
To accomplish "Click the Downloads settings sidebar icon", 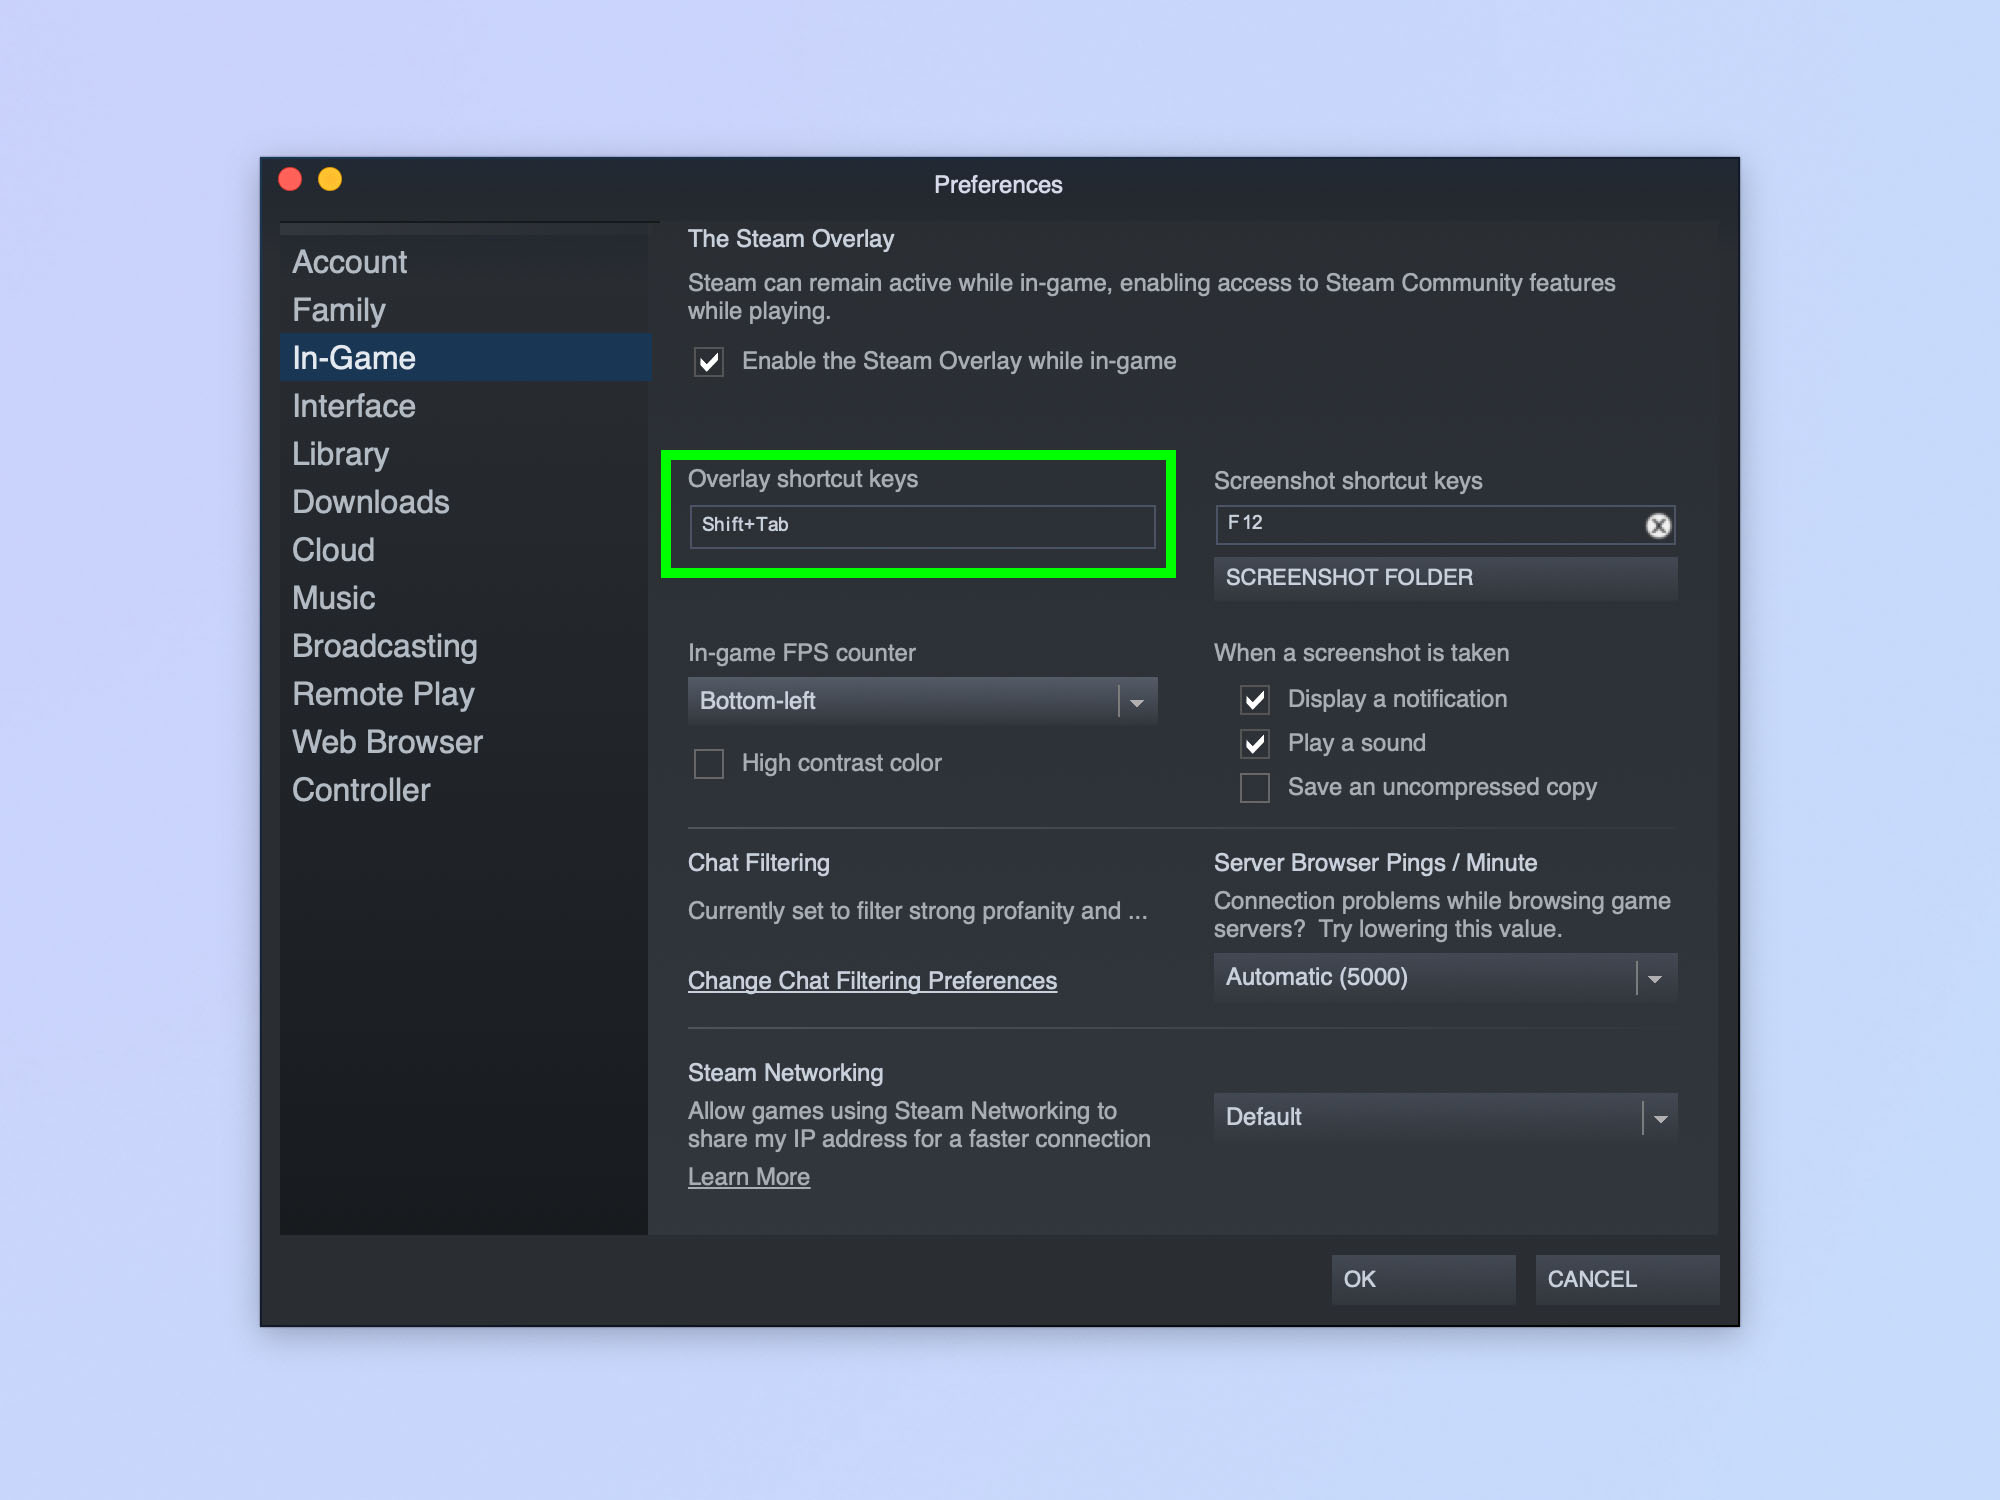I will pos(367,501).
